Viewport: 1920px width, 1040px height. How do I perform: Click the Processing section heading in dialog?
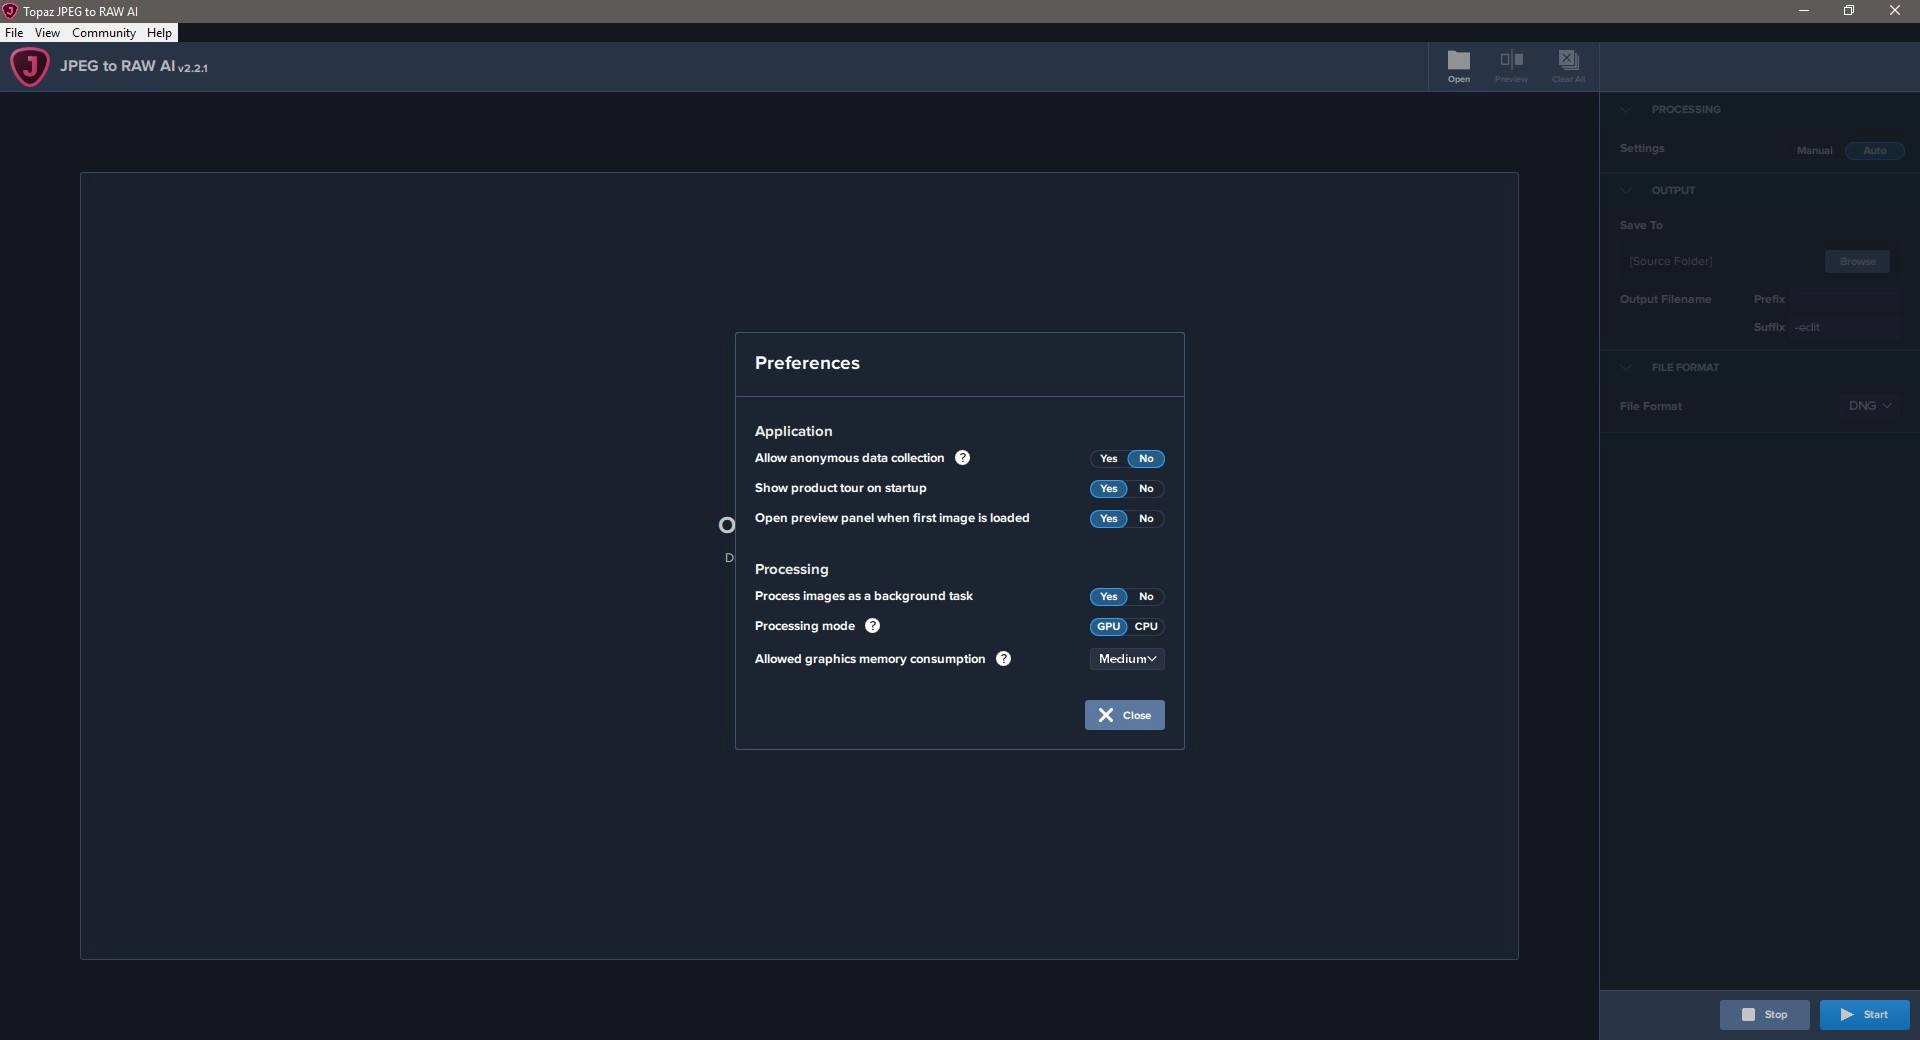pyautogui.click(x=791, y=569)
